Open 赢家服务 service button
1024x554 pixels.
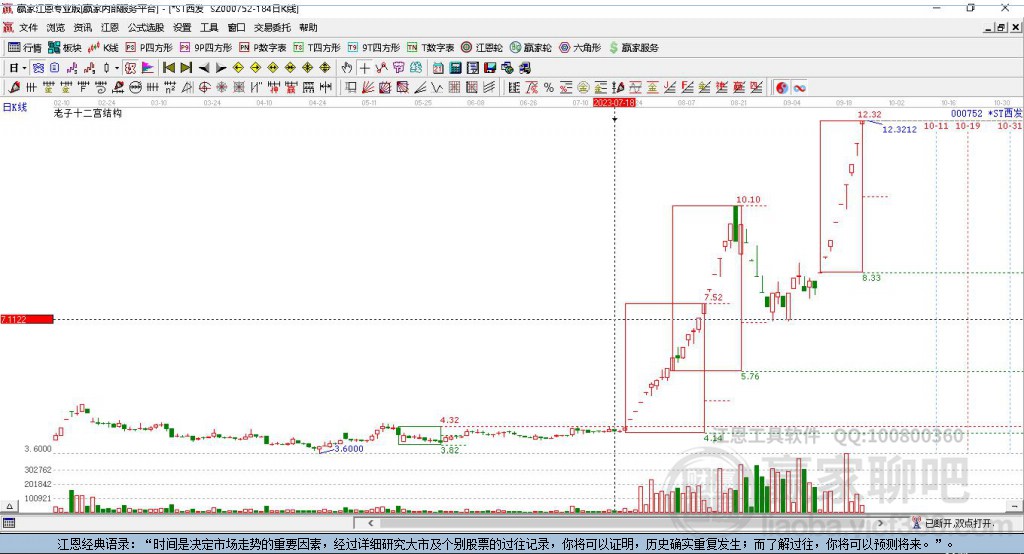(x=633, y=48)
